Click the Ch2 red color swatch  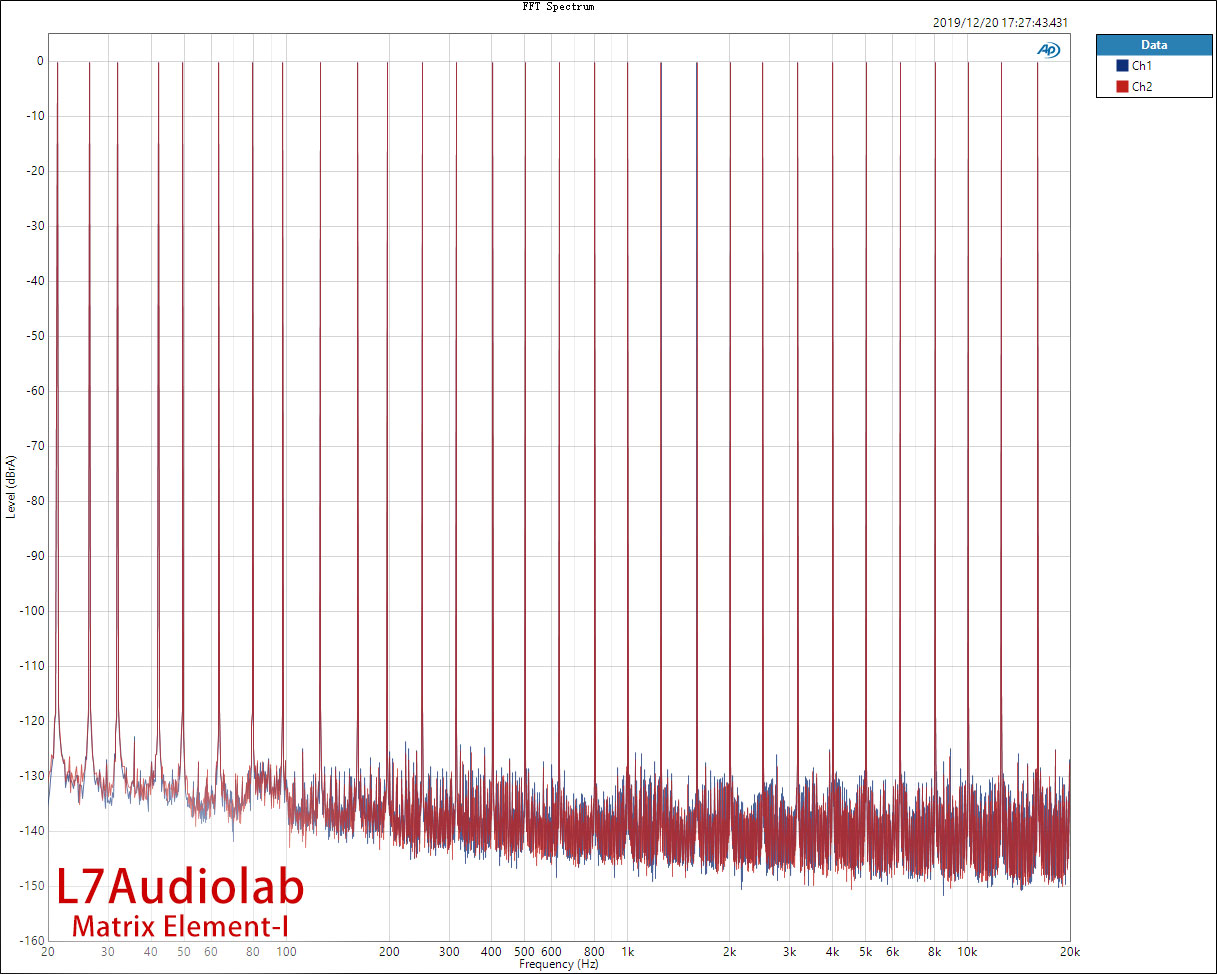coord(1122,87)
